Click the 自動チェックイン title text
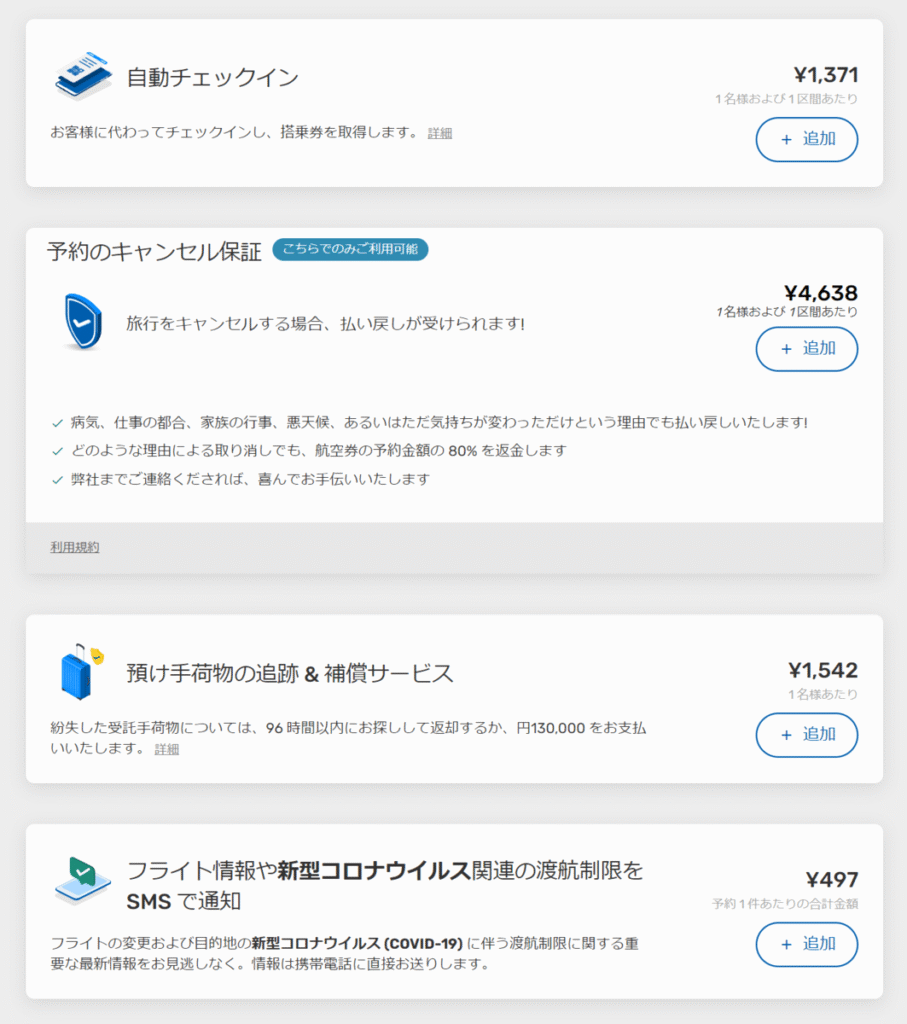Viewport: 907px width, 1024px height. point(212,77)
